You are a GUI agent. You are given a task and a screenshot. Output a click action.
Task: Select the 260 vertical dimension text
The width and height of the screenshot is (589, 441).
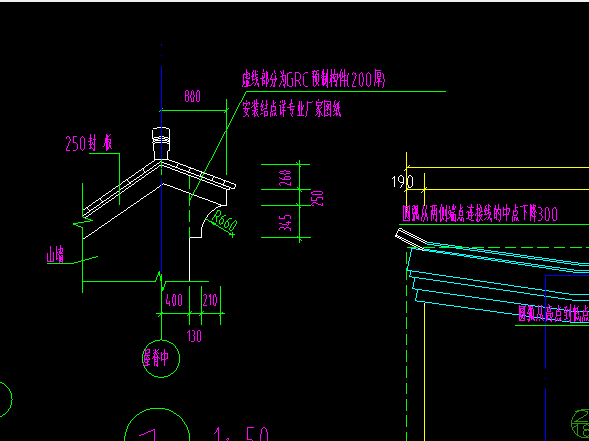286,178
